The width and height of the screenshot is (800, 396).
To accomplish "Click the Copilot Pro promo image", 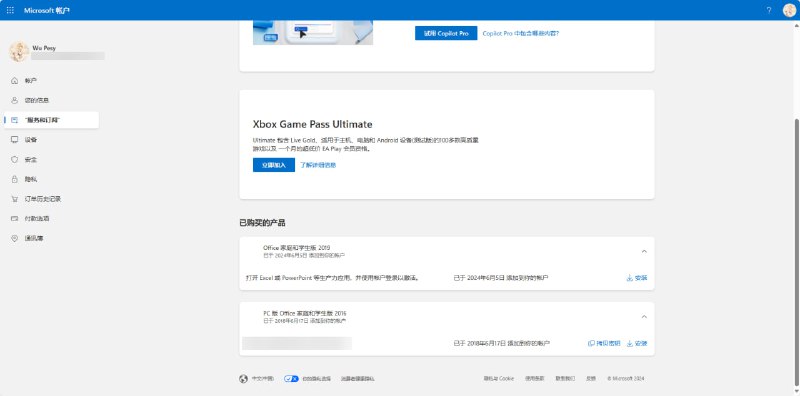I will tap(313, 33).
